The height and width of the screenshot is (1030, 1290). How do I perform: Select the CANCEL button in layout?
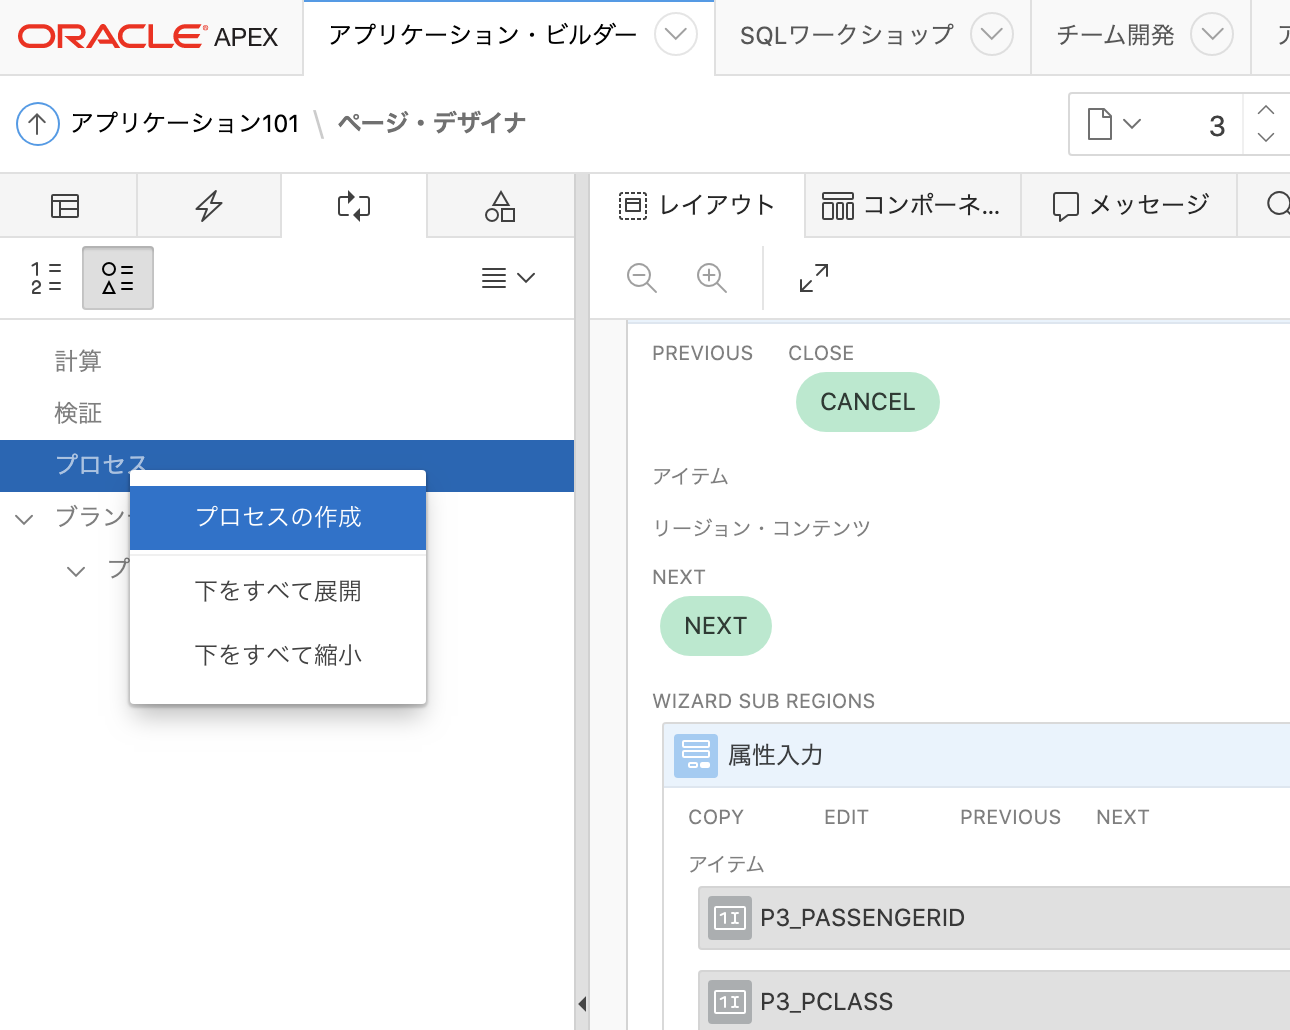[x=868, y=402]
